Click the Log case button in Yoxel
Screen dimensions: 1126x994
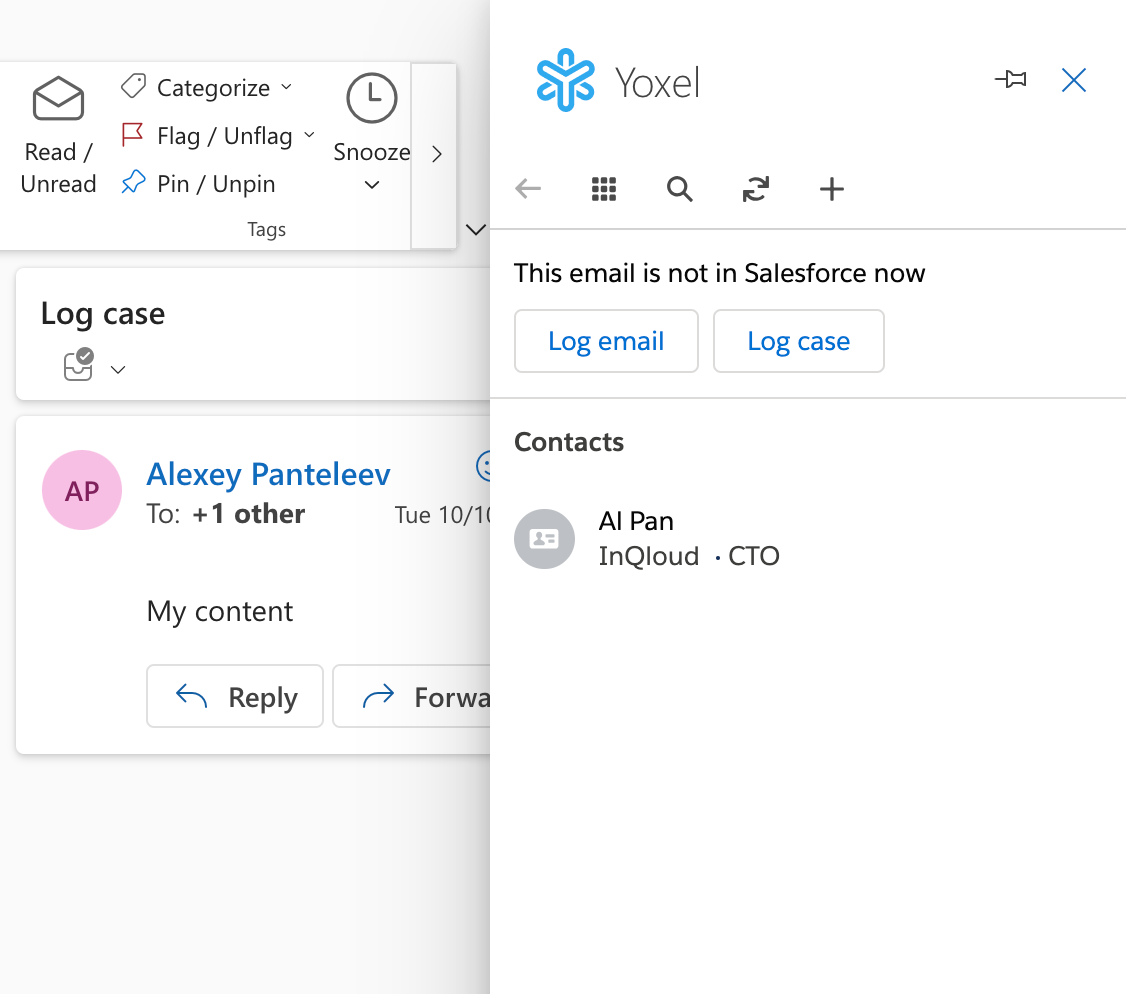(x=799, y=341)
